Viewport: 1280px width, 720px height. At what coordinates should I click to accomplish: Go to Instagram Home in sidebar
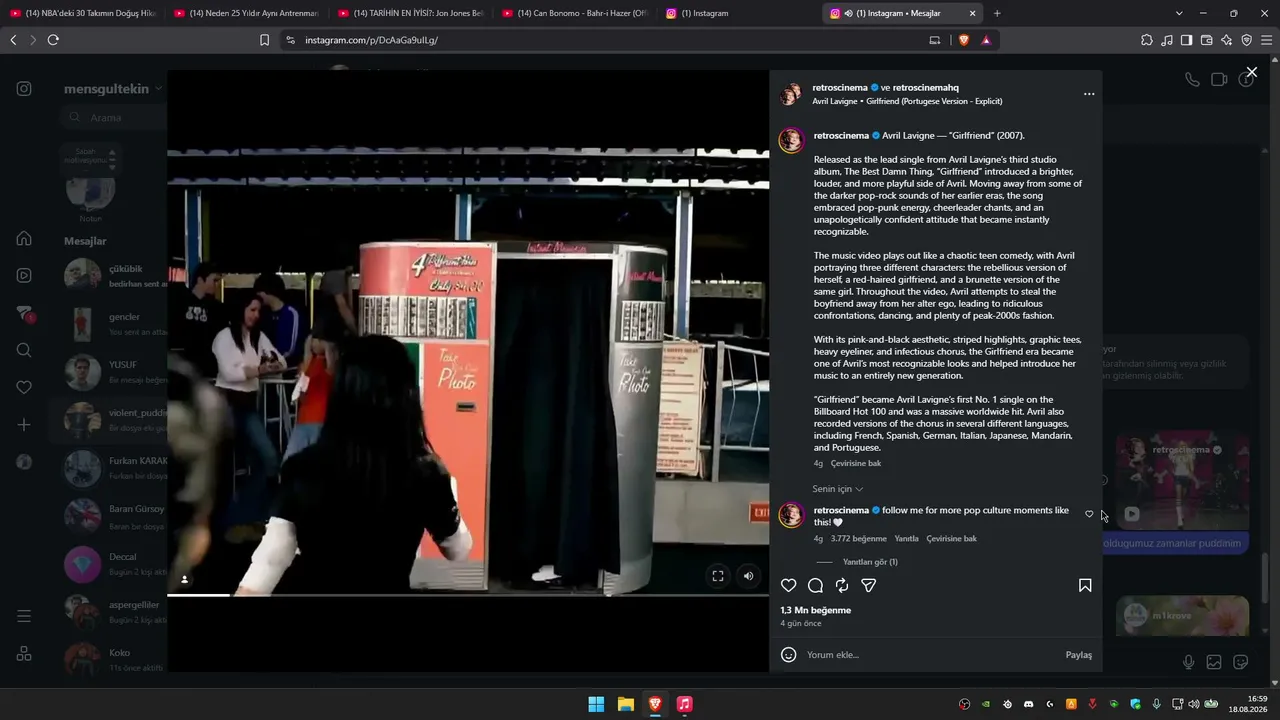pyautogui.click(x=24, y=238)
